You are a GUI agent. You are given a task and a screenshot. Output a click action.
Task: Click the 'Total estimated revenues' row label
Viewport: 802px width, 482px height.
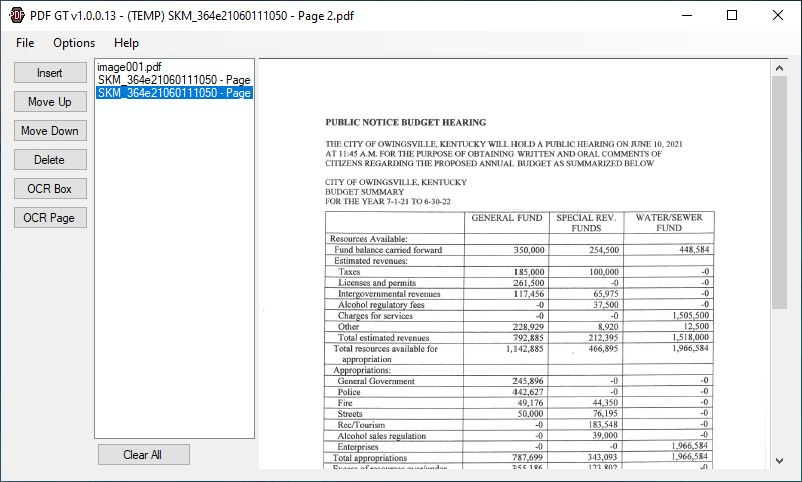[383, 338]
